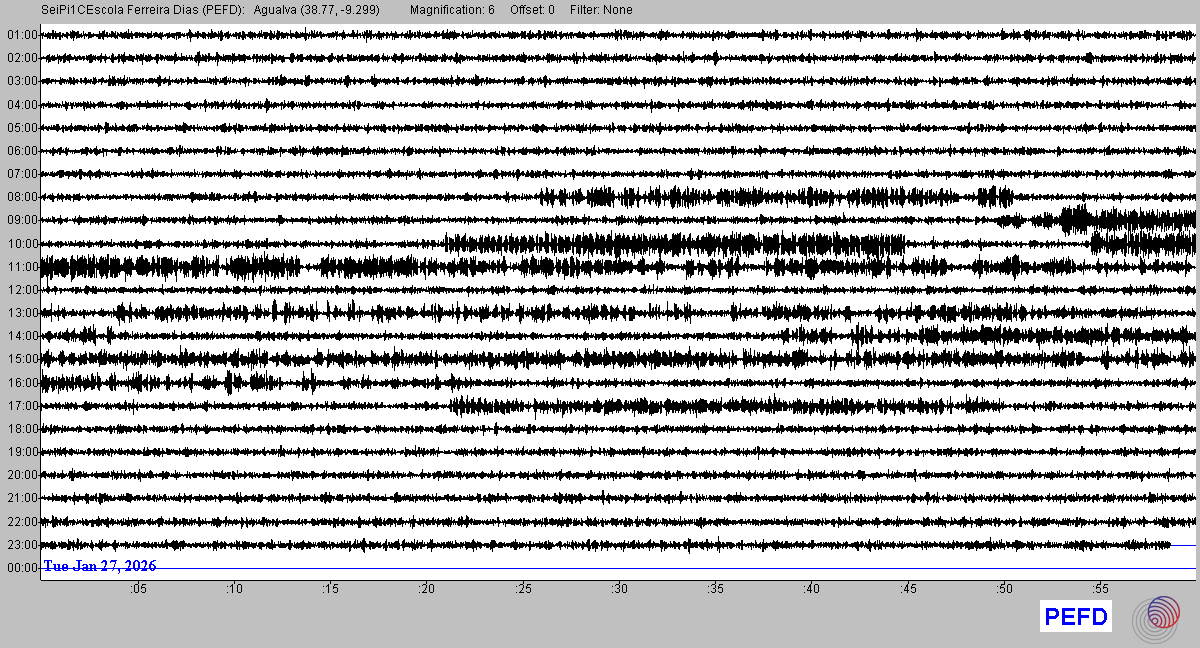Select the 01:00 hour row label
The height and width of the screenshot is (648, 1200).
point(21,35)
